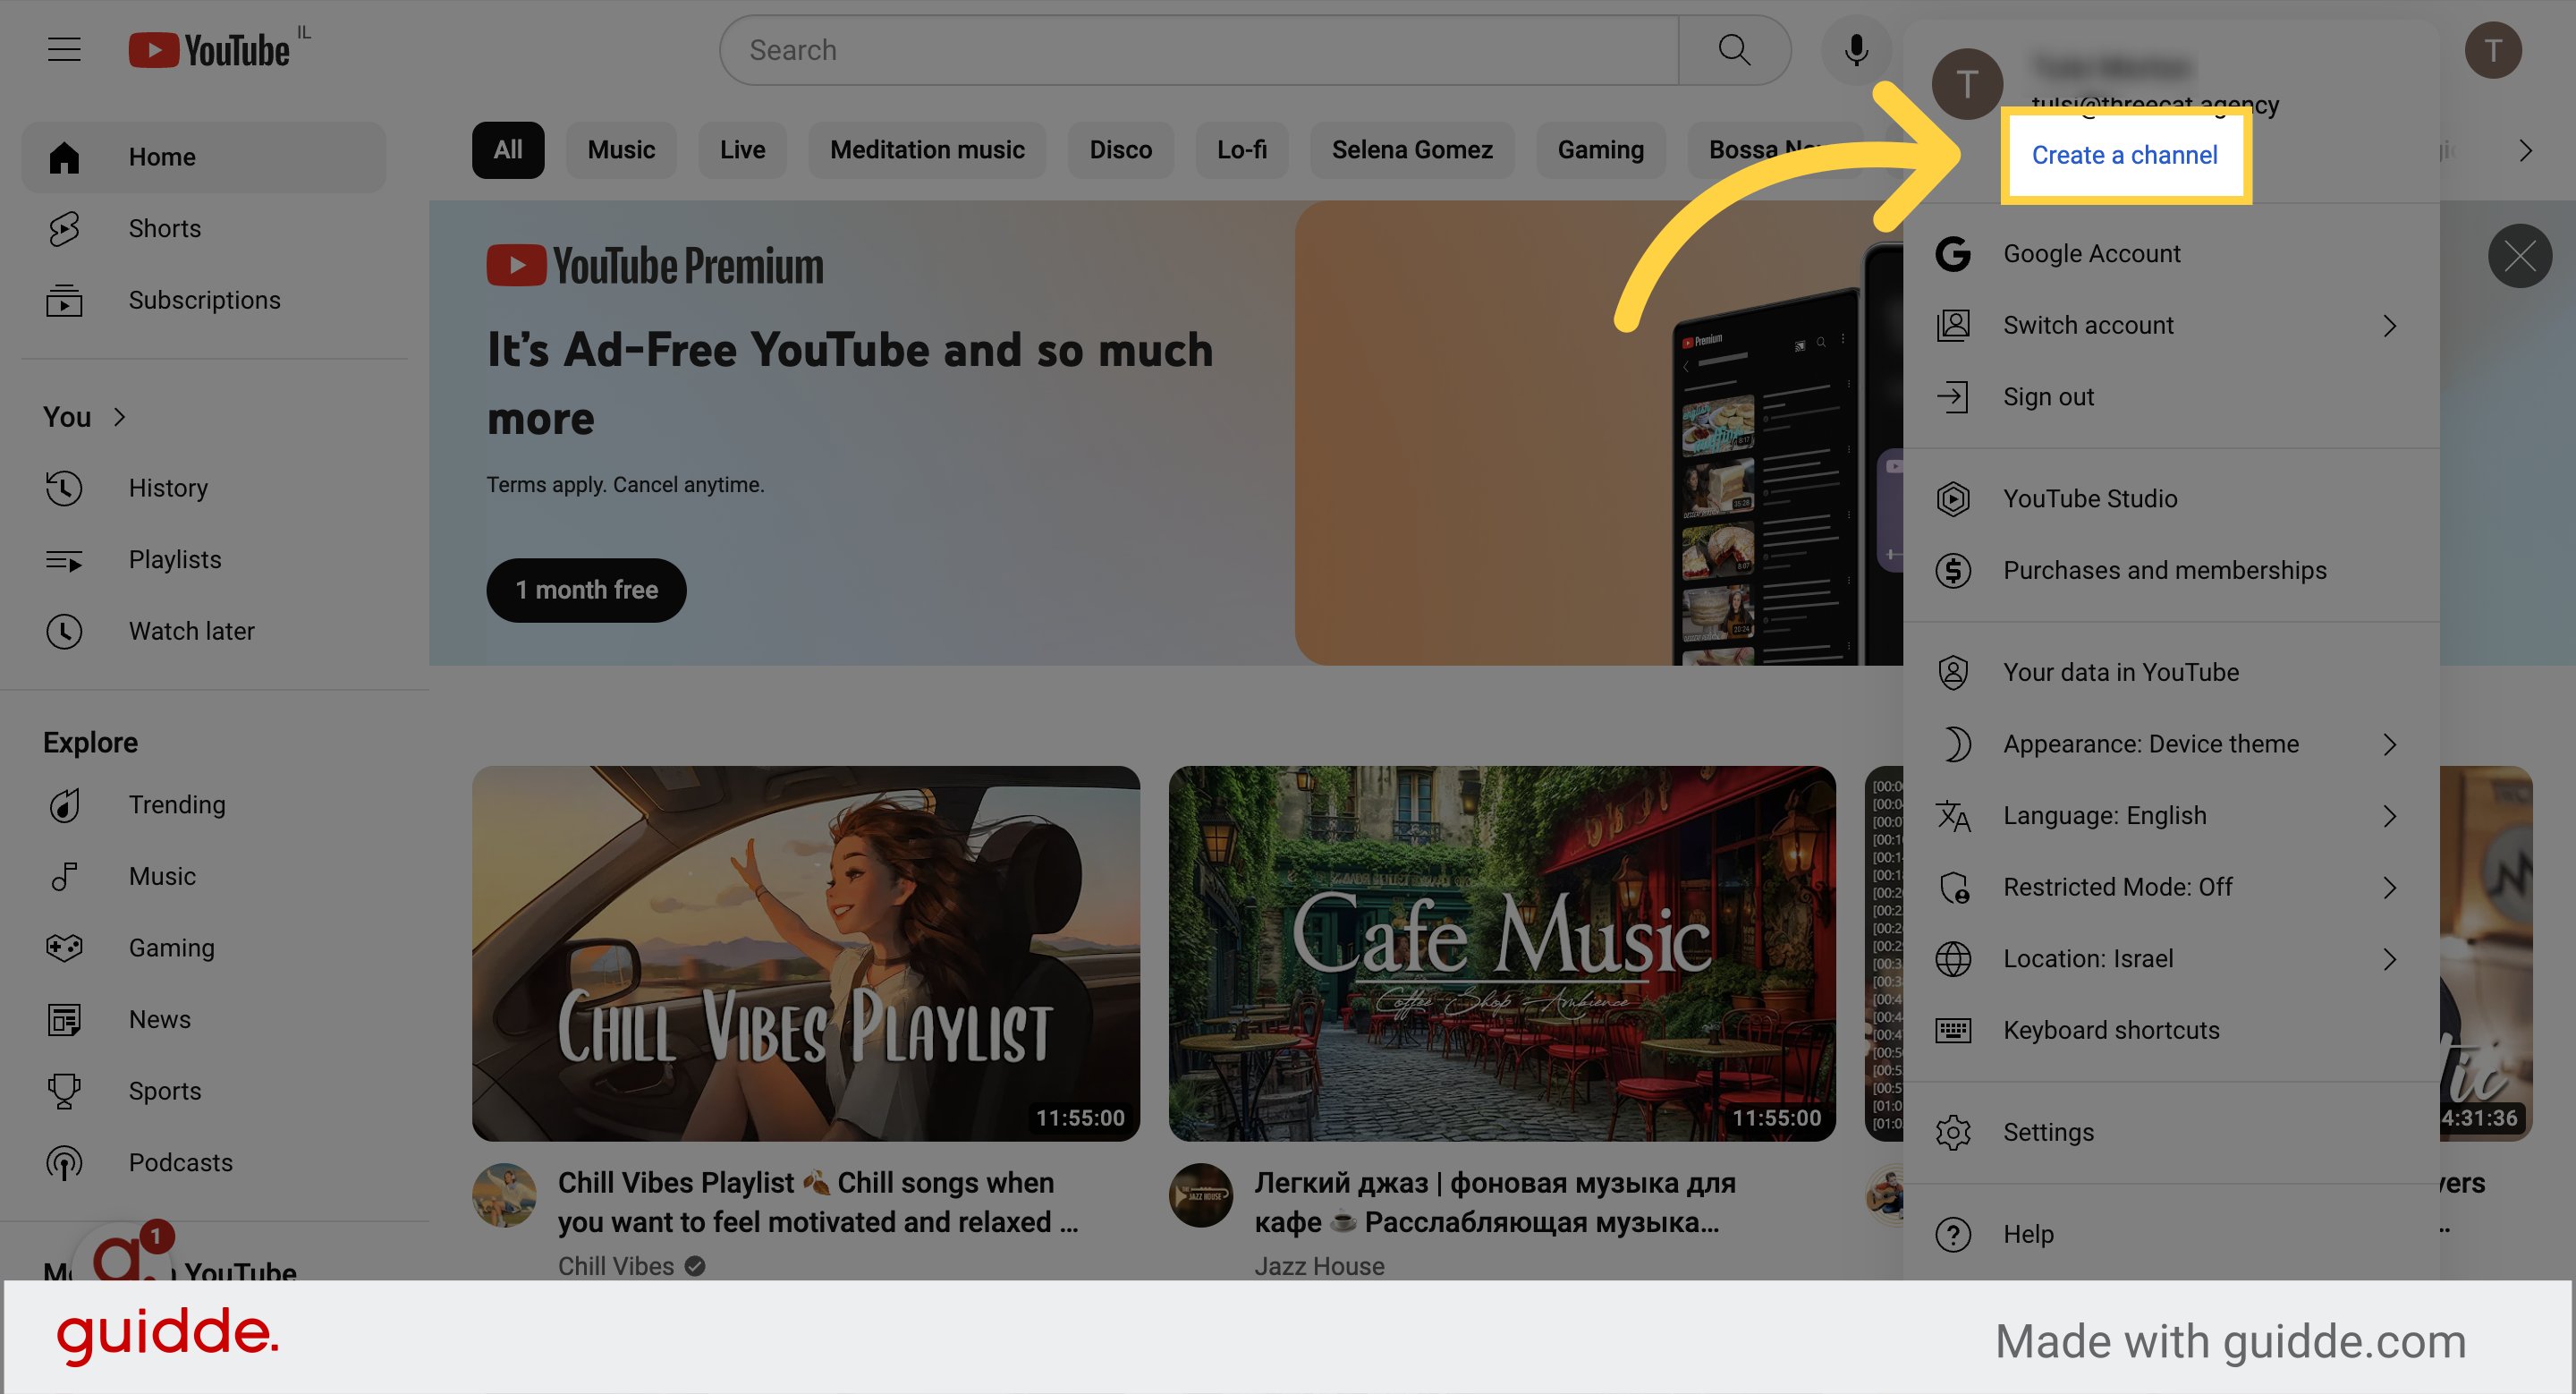Click the Chill Vibes channel avatar
The image size is (2576, 1394).
(504, 1195)
